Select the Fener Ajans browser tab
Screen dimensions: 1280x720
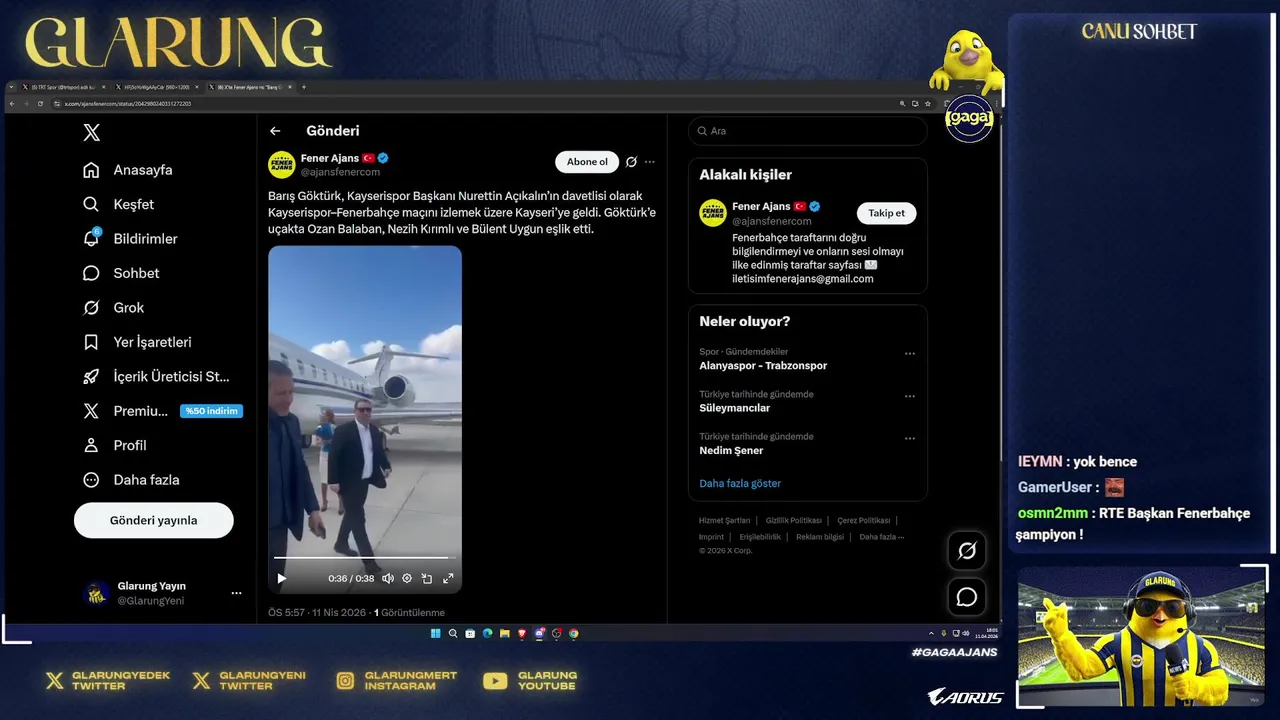(x=249, y=87)
